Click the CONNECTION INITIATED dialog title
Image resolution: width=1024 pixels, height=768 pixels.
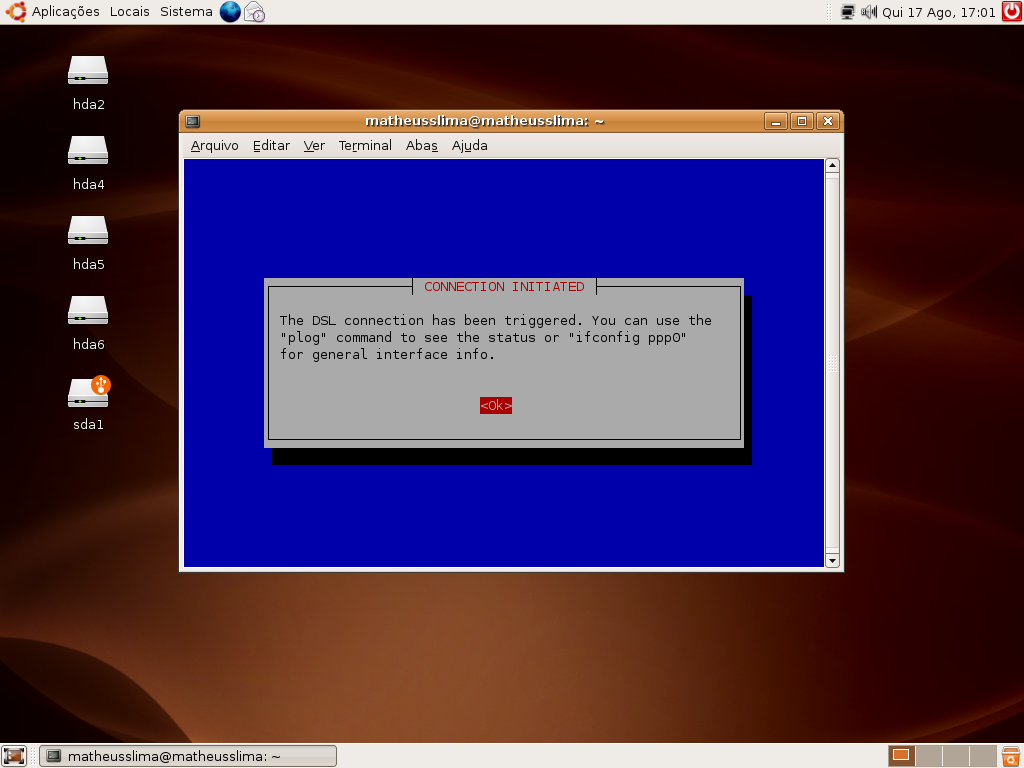point(504,287)
